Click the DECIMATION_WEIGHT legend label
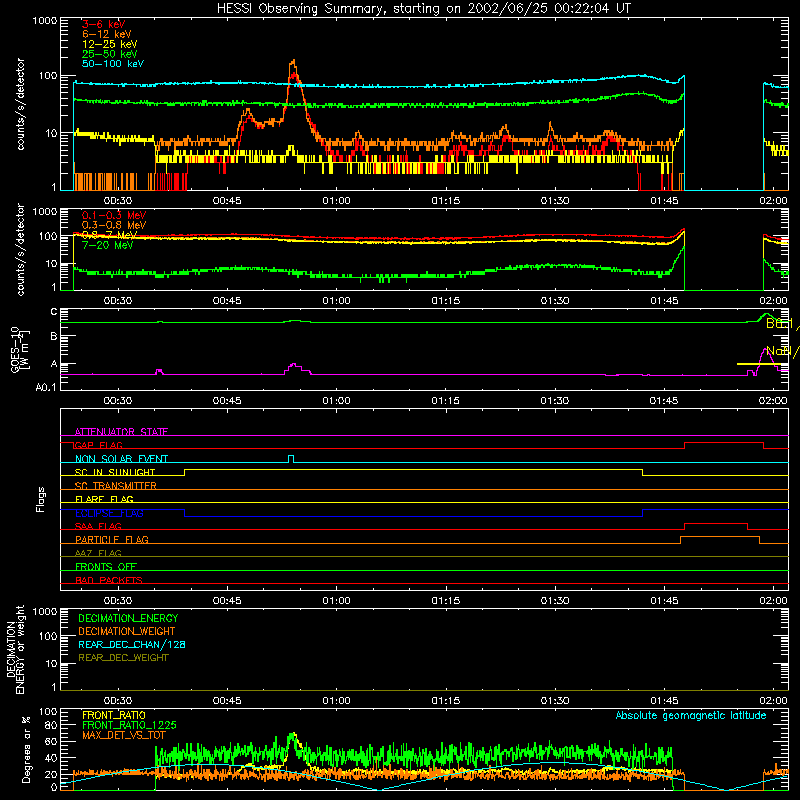The image size is (800, 800). [127, 631]
